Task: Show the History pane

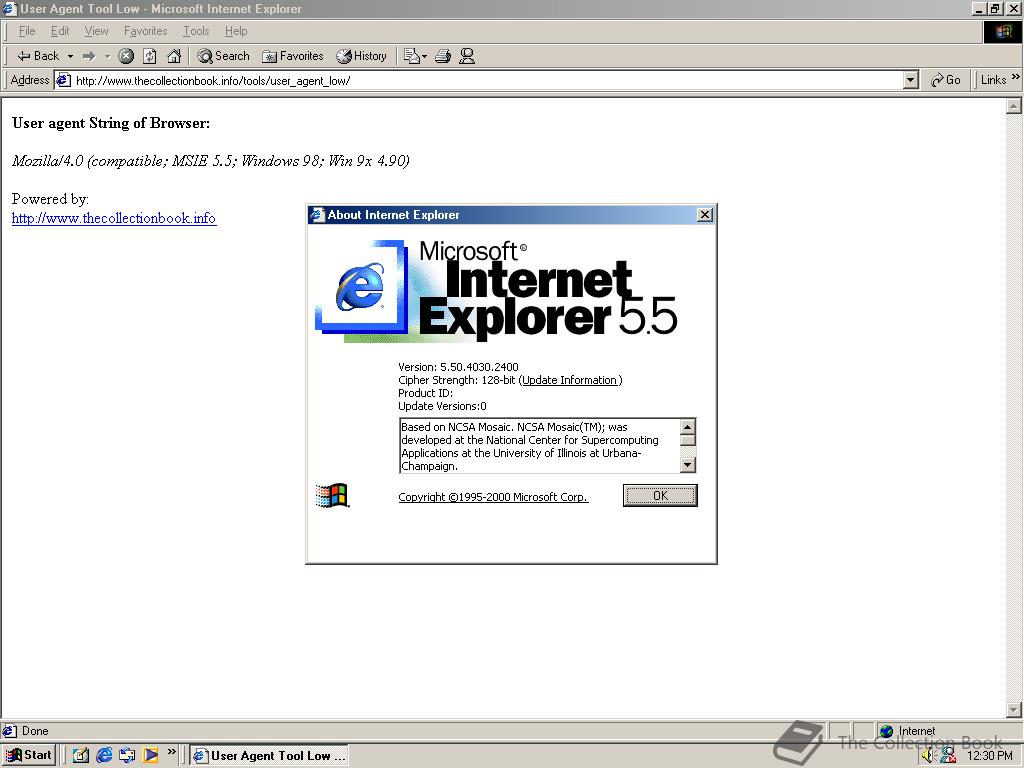Action: point(362,56)
